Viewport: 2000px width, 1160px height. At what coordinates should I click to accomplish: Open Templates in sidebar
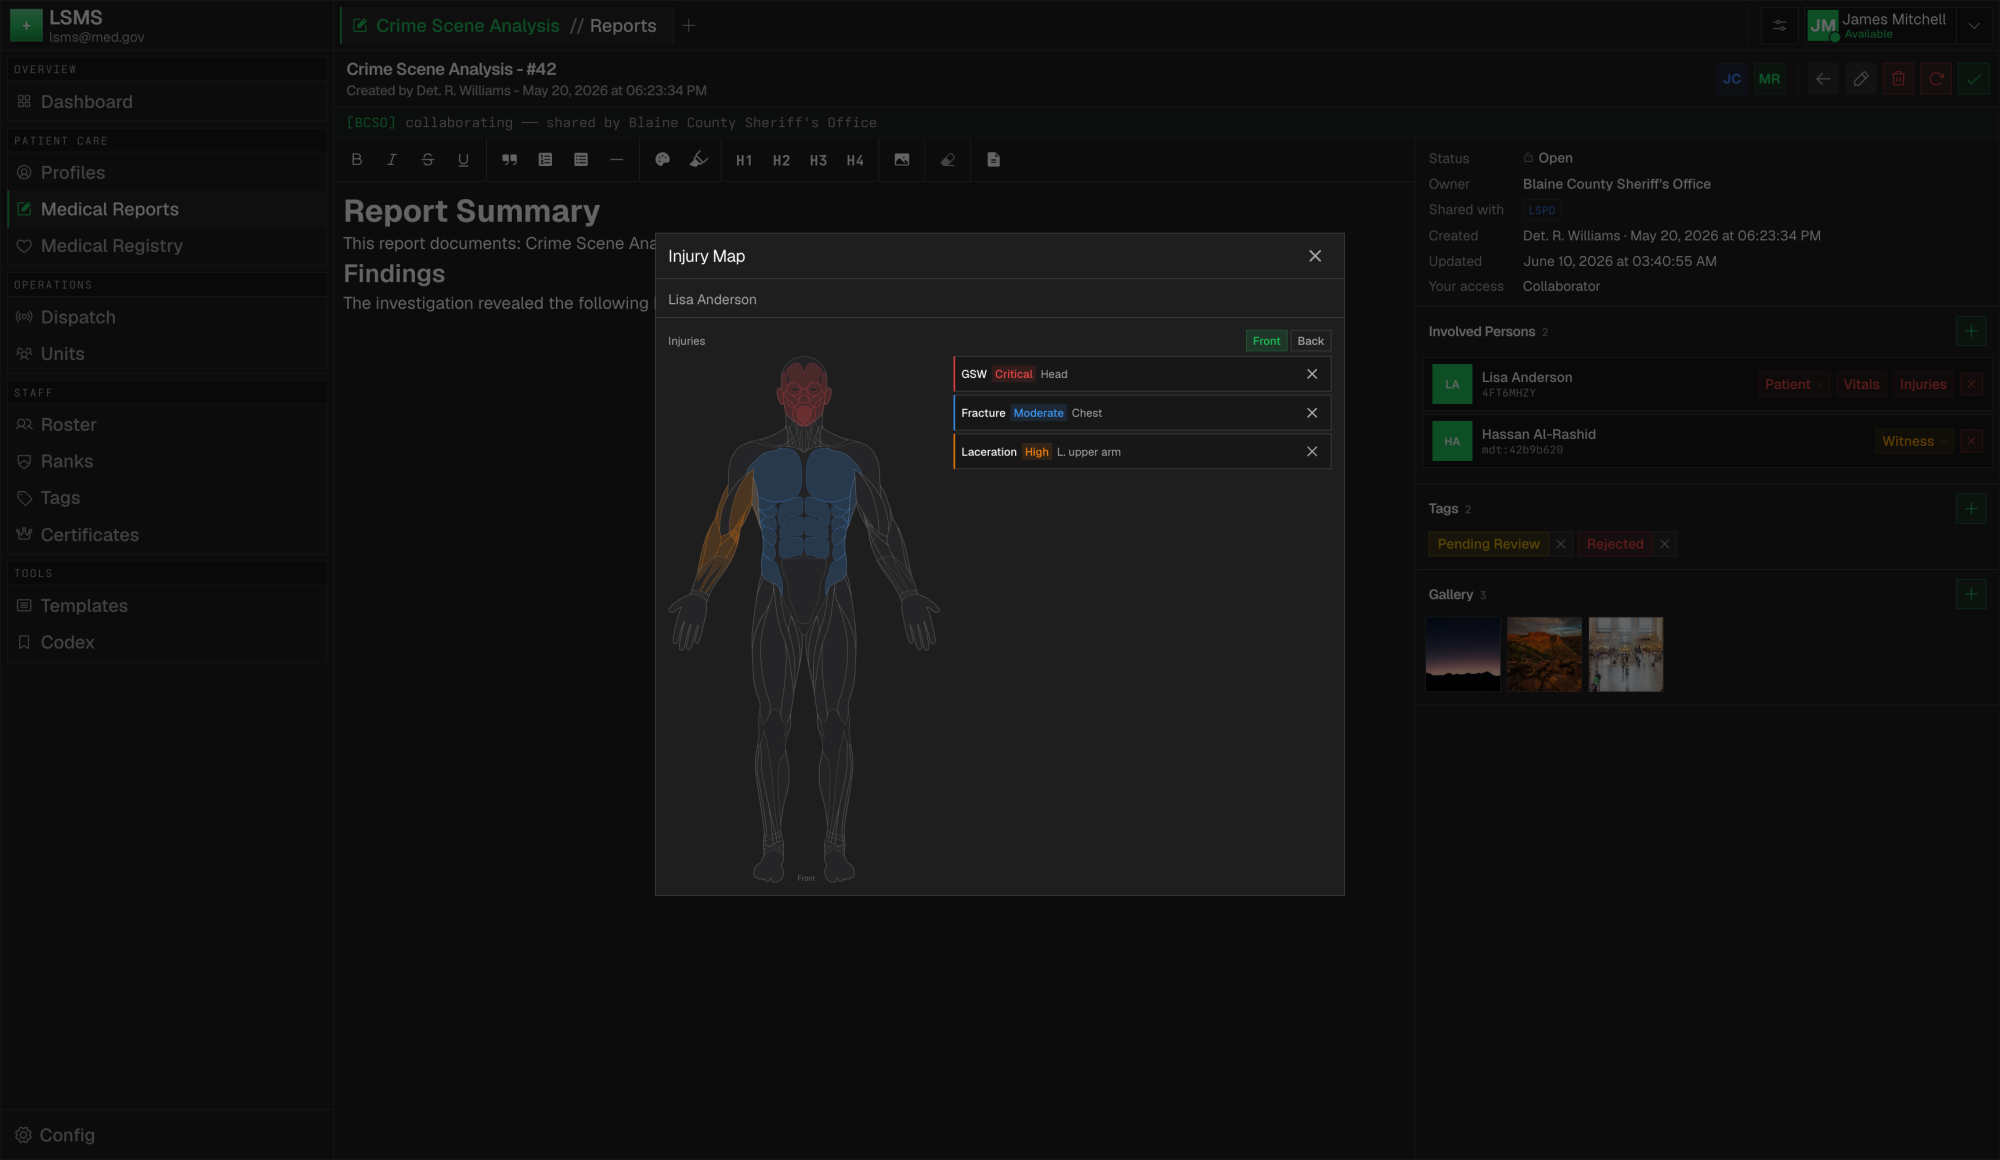tap(167, 606)
